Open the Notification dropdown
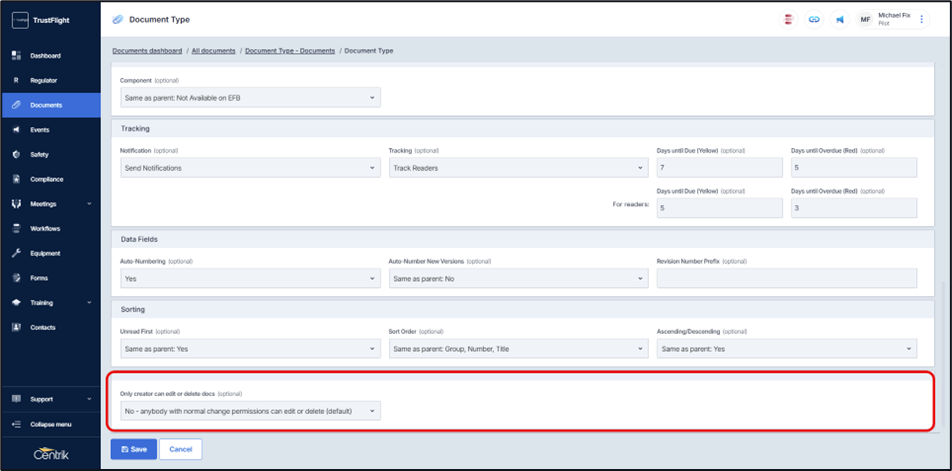The height and width of the screenshot is (471, 952). (249, 168)
